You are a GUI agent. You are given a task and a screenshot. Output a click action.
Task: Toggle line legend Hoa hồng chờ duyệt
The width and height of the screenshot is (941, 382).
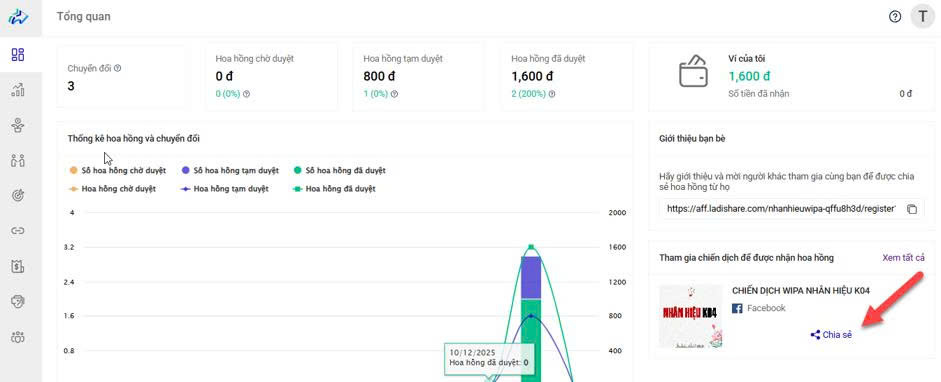click(x=113, y=189)
